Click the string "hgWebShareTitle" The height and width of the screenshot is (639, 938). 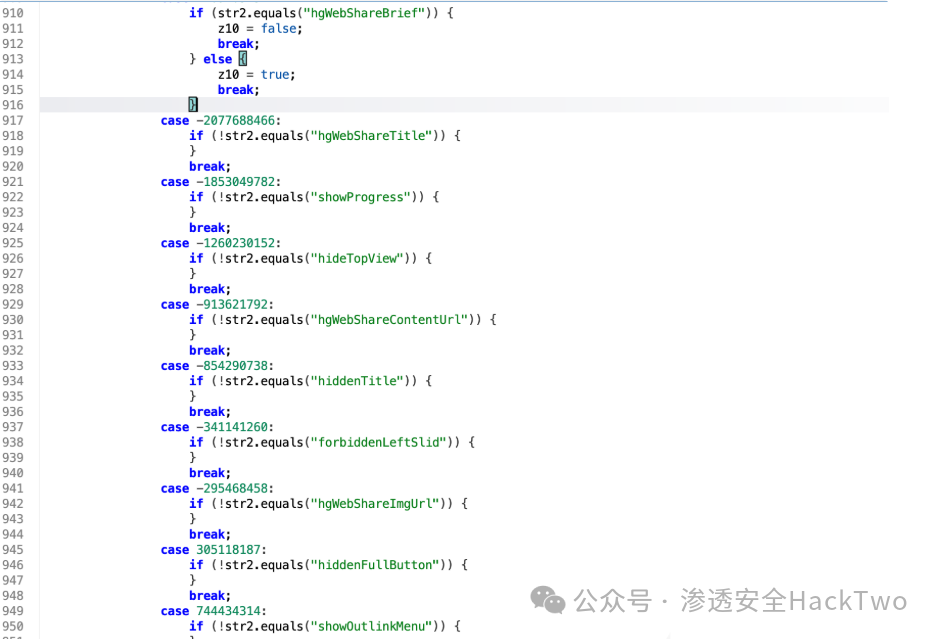point(371,136)
